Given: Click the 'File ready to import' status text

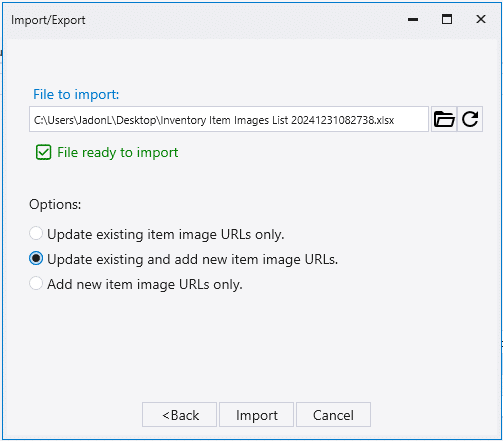Looking at the screenshot, I should [x=118, y=153].
